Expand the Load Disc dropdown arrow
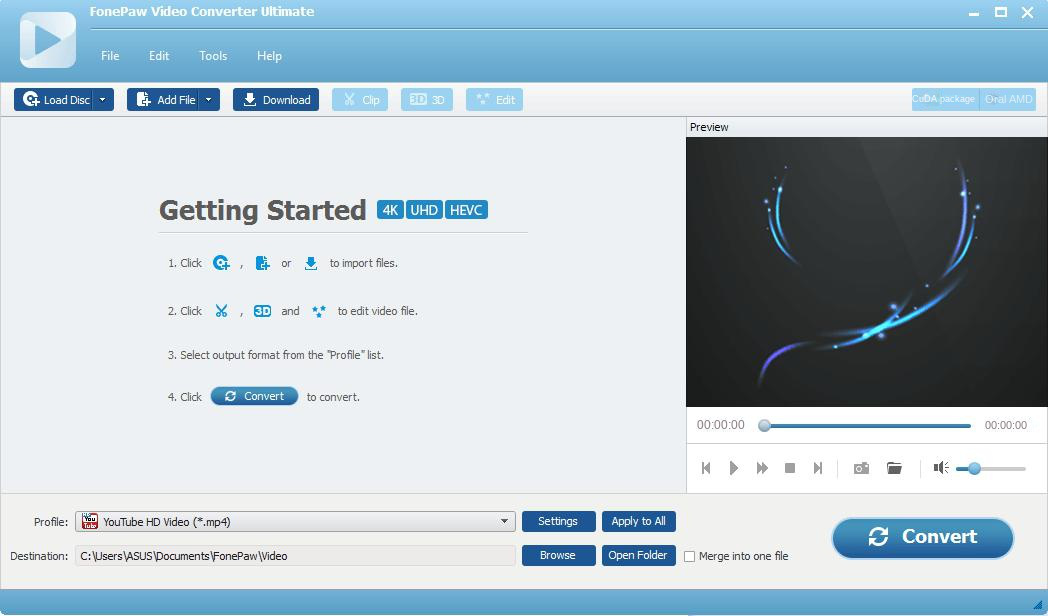 pos(101,99)
